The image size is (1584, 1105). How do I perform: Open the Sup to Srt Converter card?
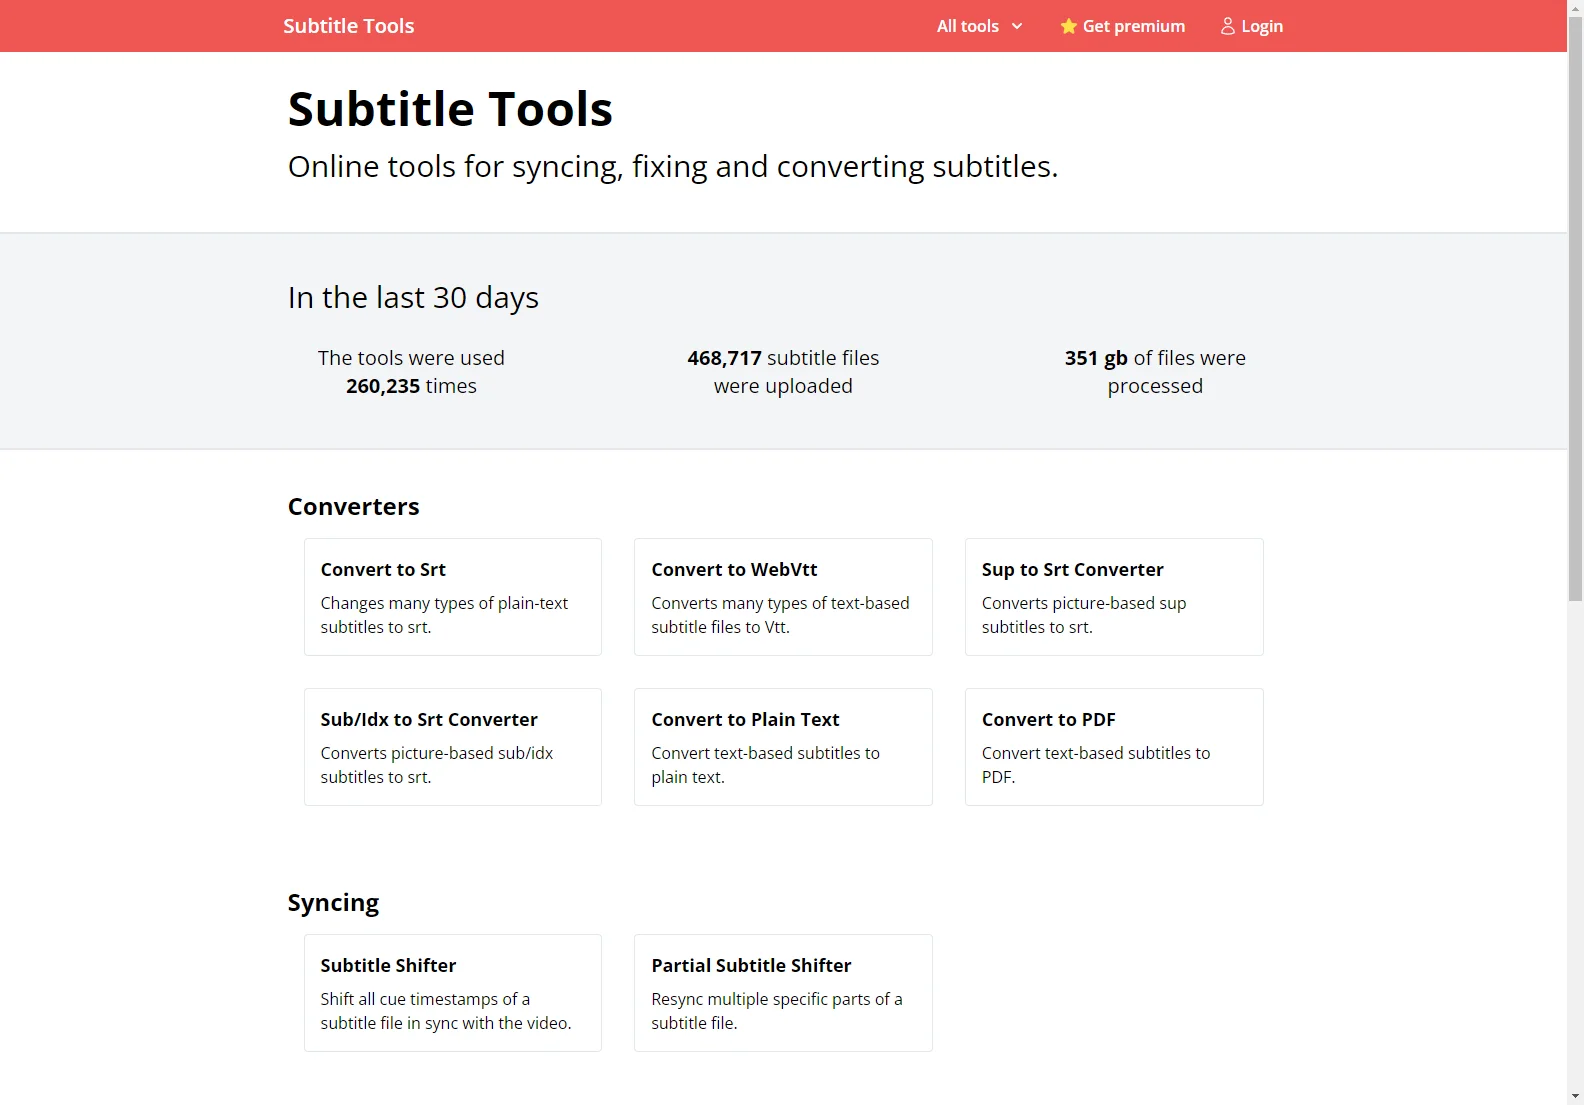1114,597
